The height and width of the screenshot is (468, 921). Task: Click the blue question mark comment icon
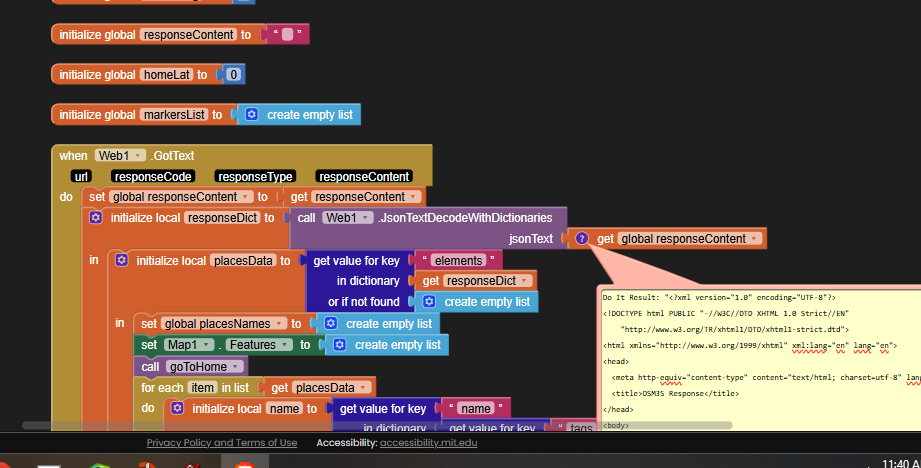[x=581, y=239]
